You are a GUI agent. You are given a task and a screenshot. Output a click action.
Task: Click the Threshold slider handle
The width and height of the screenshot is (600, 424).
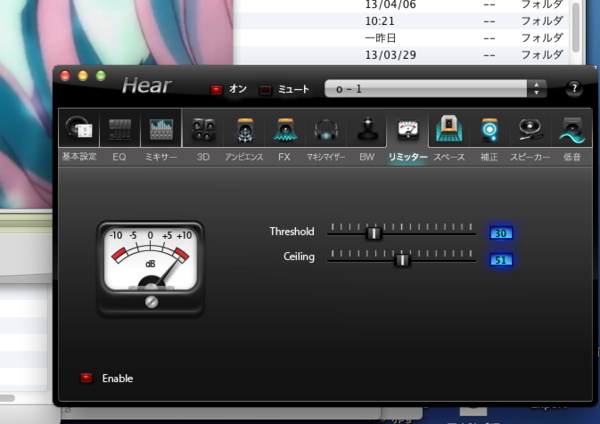pos(373,233)
